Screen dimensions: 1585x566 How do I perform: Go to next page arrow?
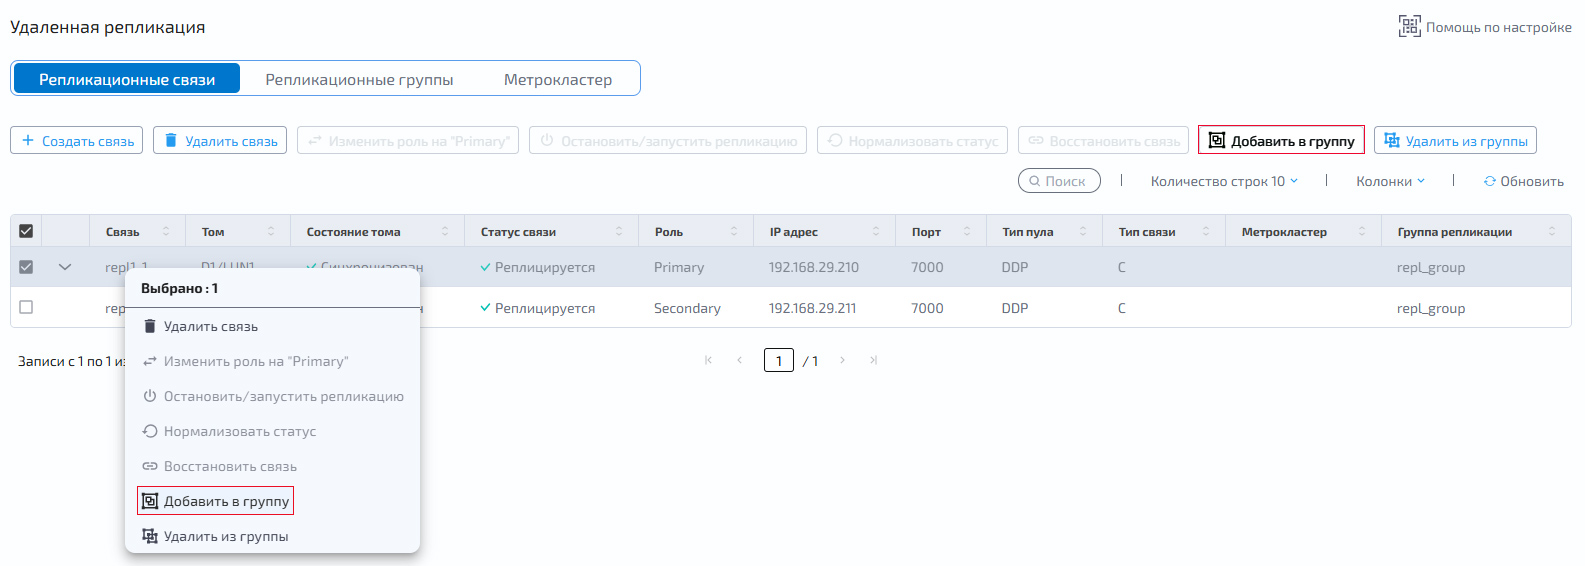(x=843, y=360)
